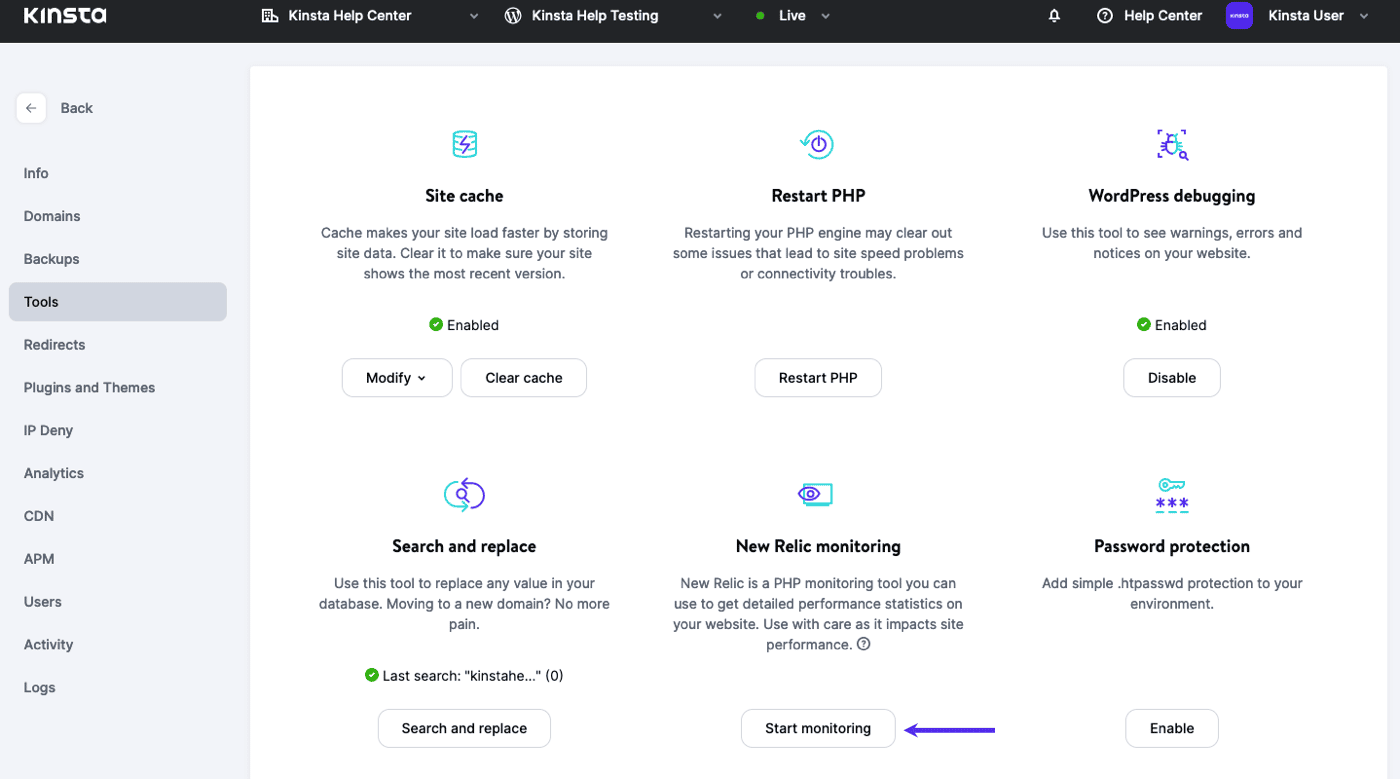Click the Password protection key icon
1400x779 pixels.
(x=1171, y=494)
